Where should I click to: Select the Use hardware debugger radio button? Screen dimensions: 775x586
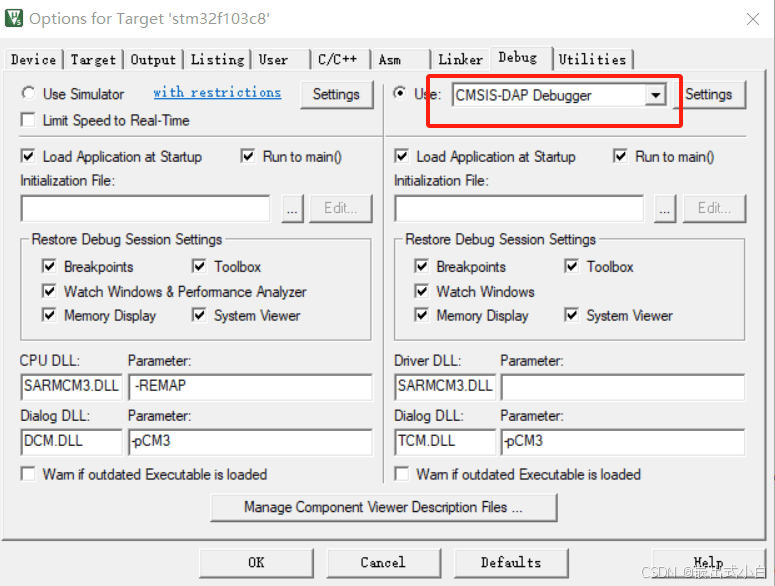tap(400, 93)
